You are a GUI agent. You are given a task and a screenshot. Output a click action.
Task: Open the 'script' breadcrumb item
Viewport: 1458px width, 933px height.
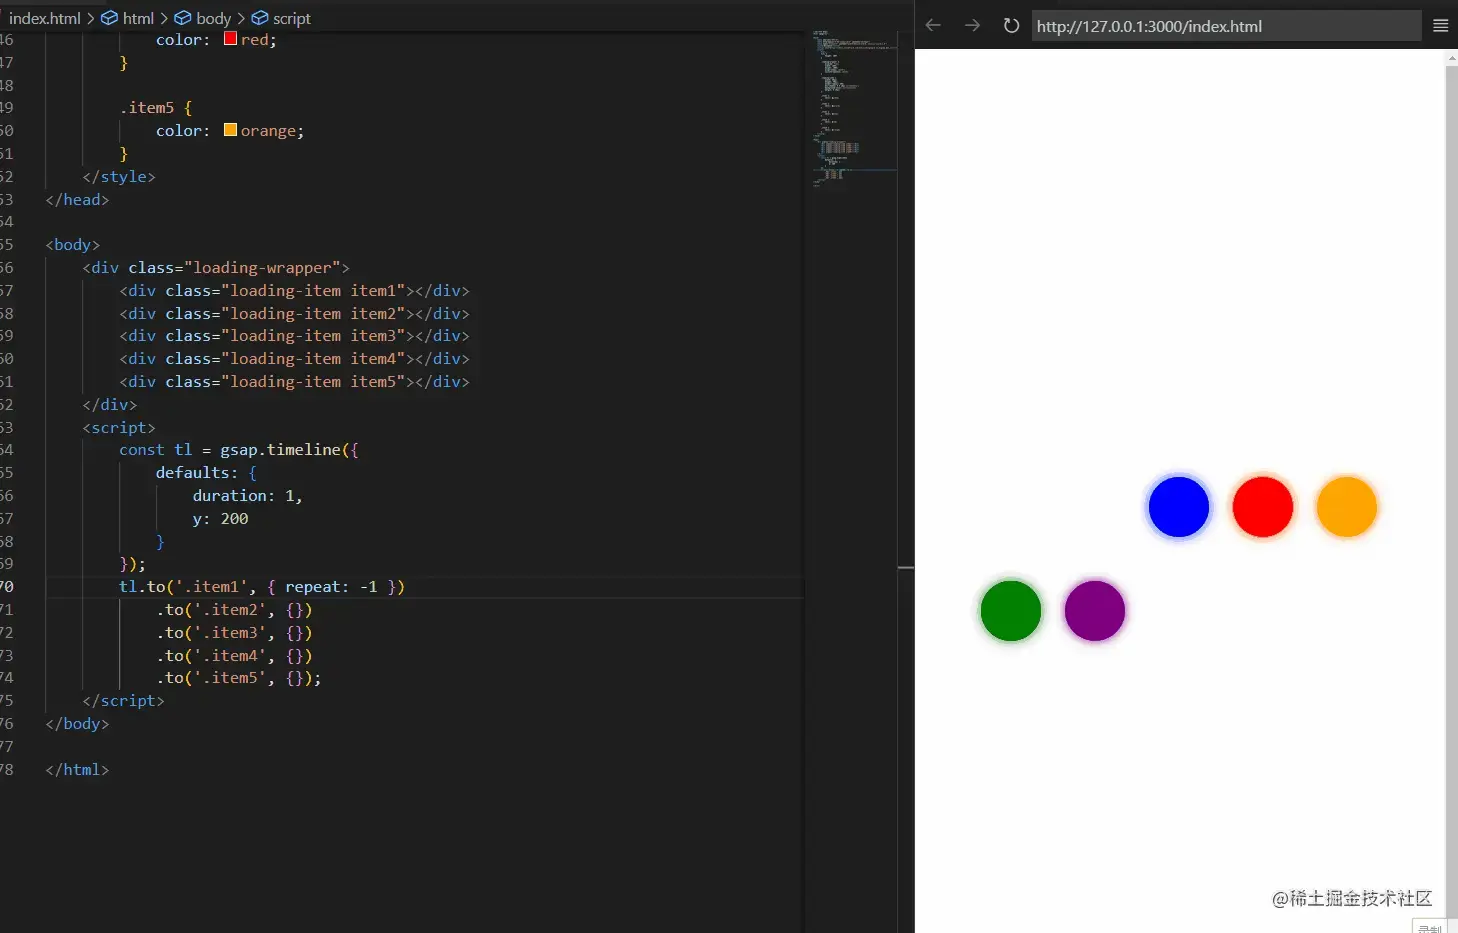click(x=290, y=18)
